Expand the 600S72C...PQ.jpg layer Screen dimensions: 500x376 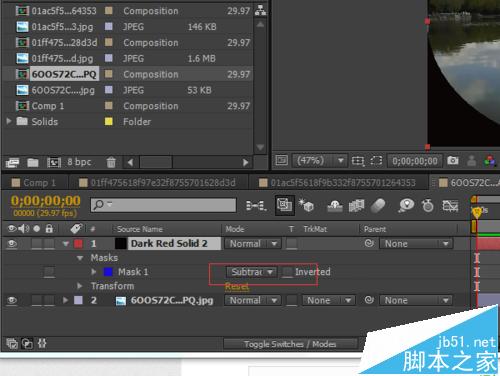click(x=66, y=300)
